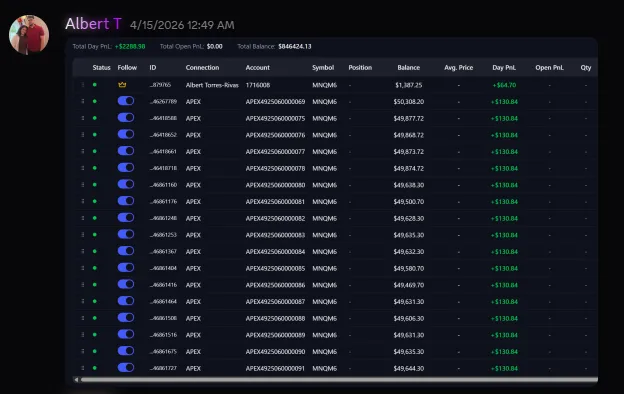Sort by the Qty column header

586,68
